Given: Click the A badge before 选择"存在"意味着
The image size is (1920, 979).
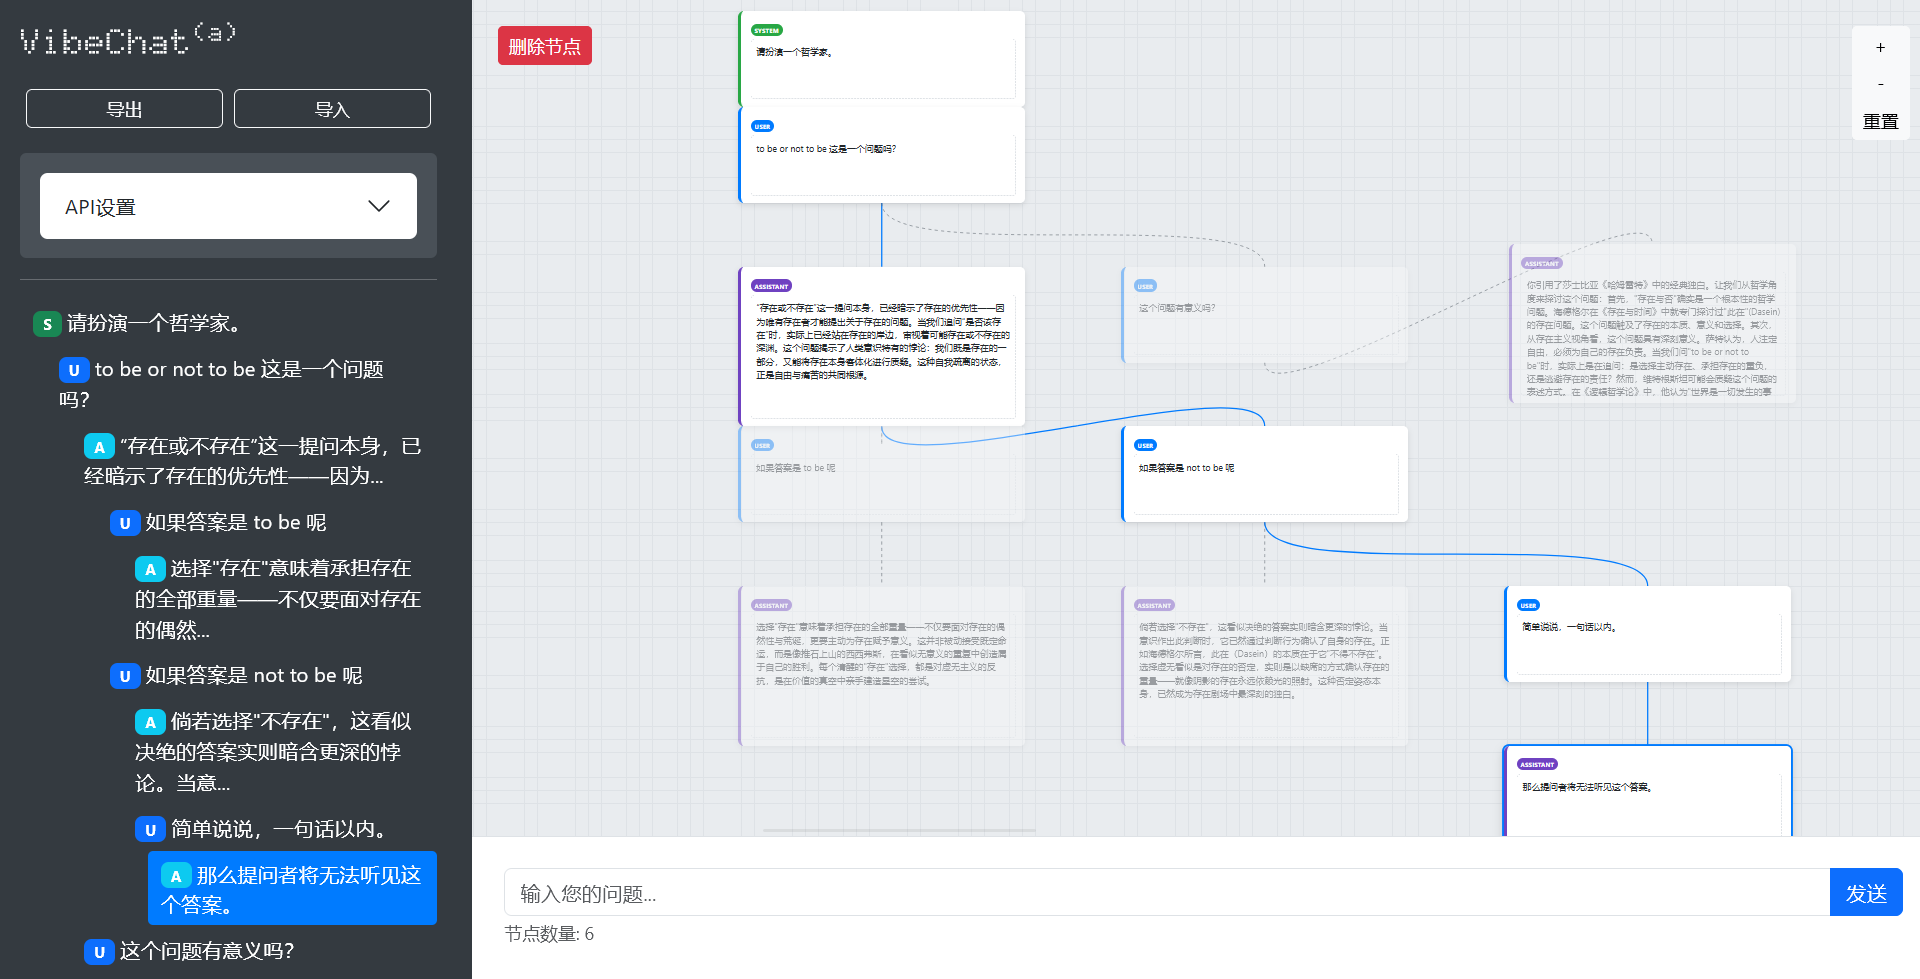Looking at the screenshot, I should 150,569.
